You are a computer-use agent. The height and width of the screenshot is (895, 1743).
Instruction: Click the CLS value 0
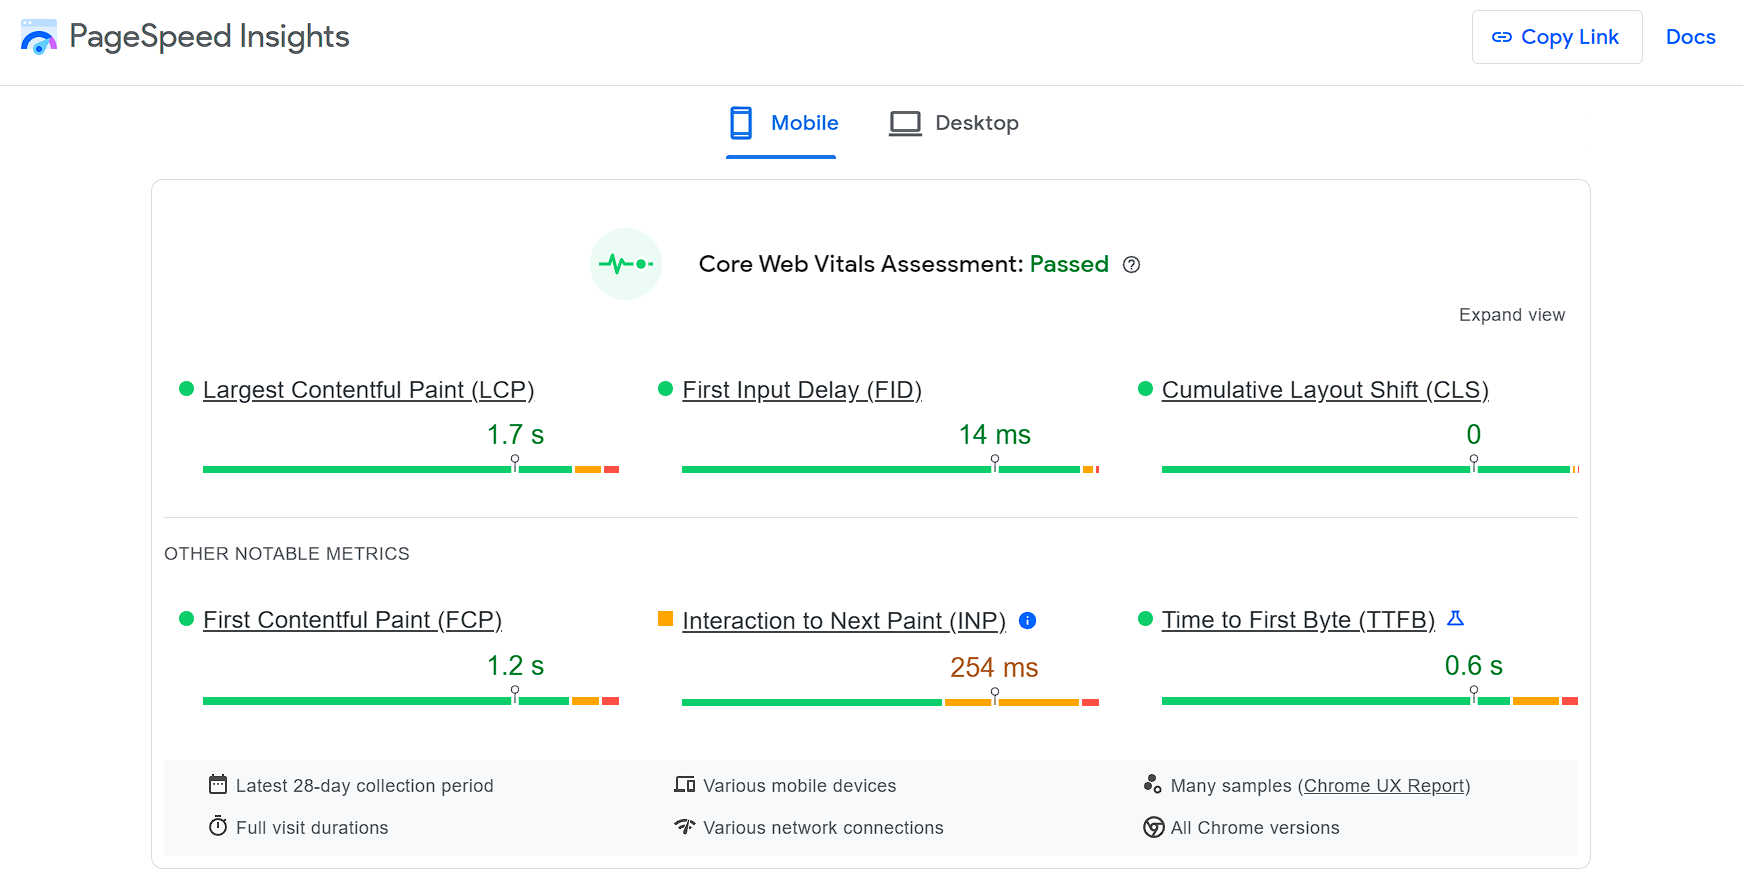(x=1474, y=435)
